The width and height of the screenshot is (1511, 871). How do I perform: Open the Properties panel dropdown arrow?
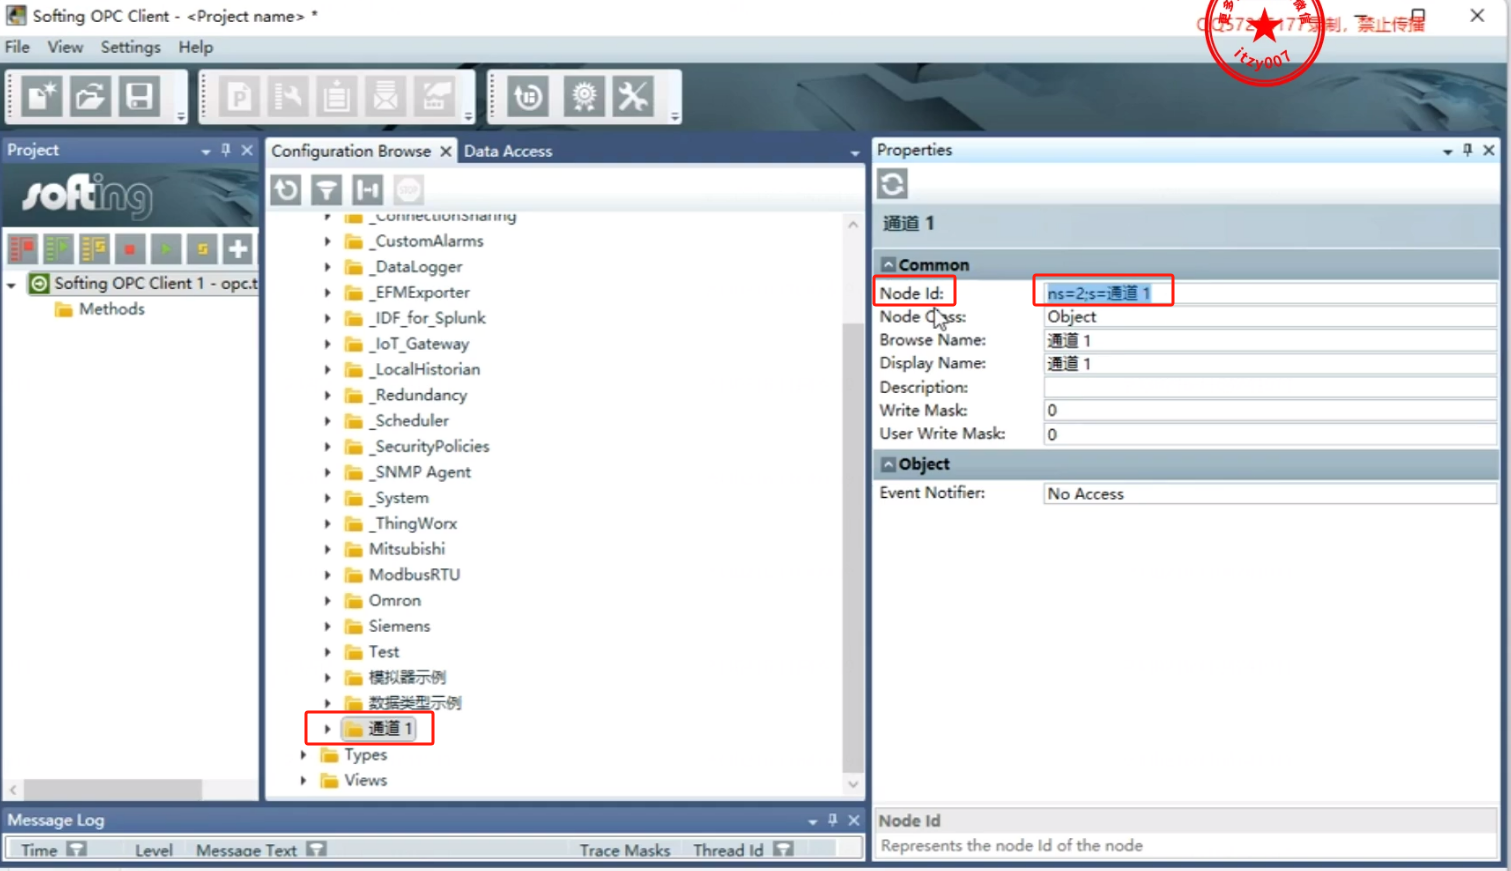(1448, 151)
